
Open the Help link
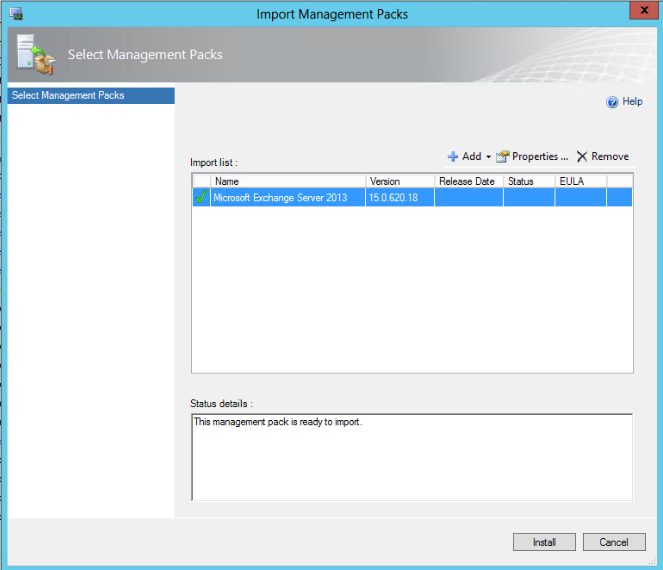(632, 102)
